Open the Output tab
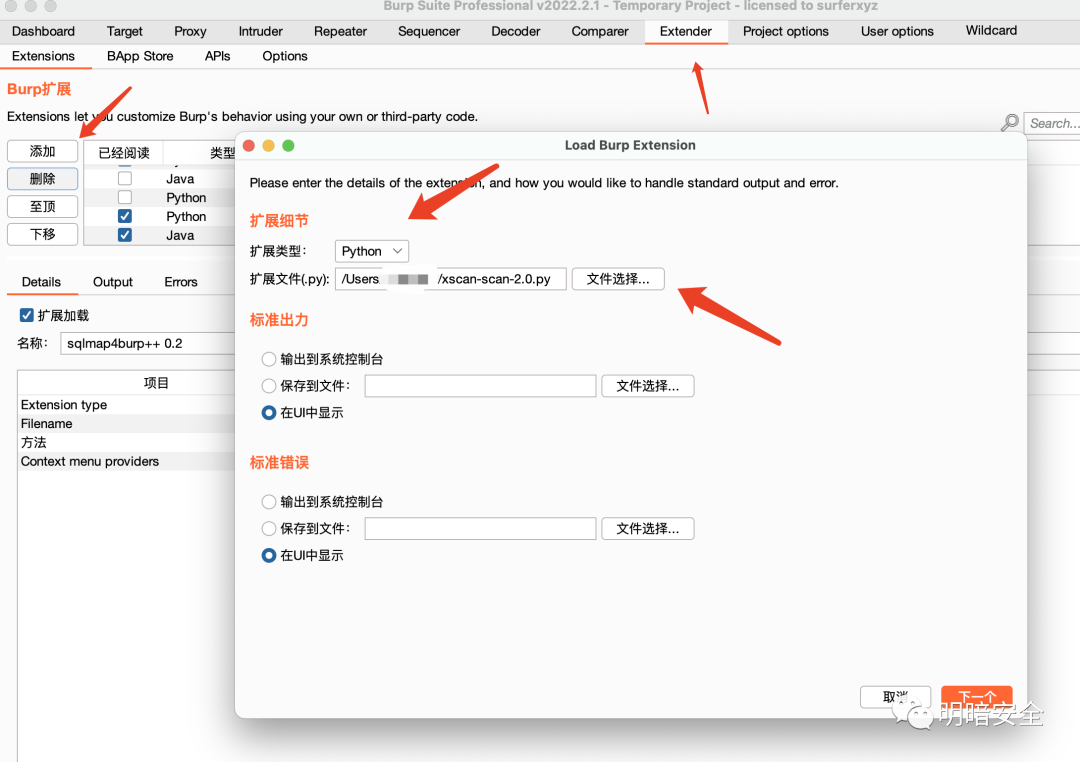 coord(112,282)
